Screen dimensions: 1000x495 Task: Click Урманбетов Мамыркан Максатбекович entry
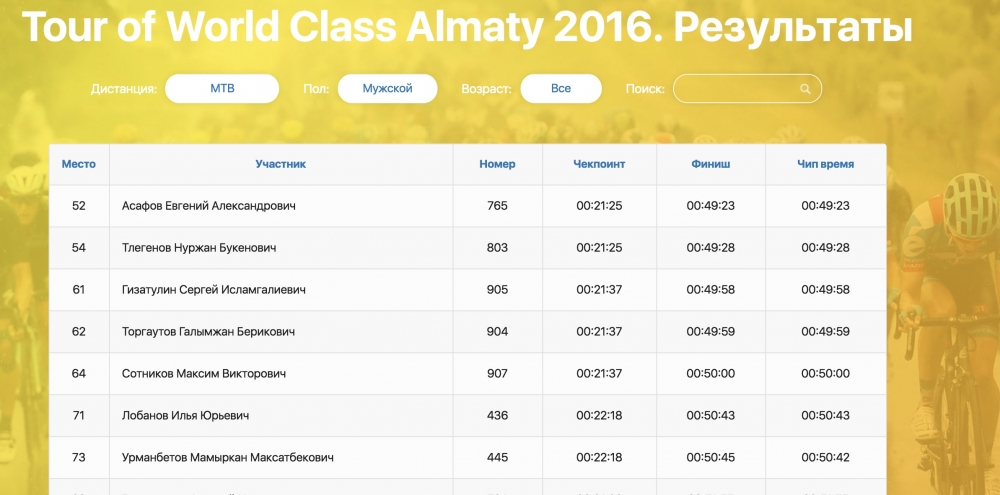[227, 458]
